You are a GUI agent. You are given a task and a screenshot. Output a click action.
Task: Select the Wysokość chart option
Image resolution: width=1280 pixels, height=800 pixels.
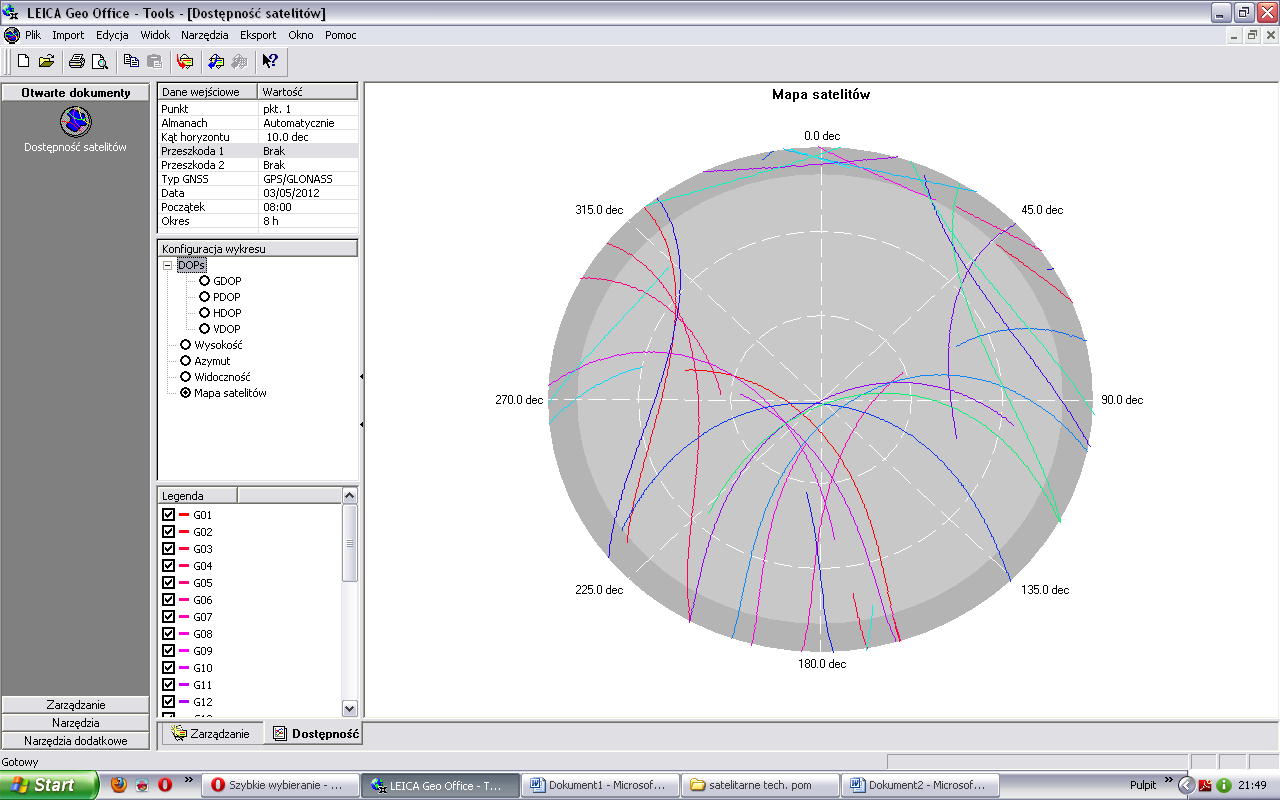(185, 345)
